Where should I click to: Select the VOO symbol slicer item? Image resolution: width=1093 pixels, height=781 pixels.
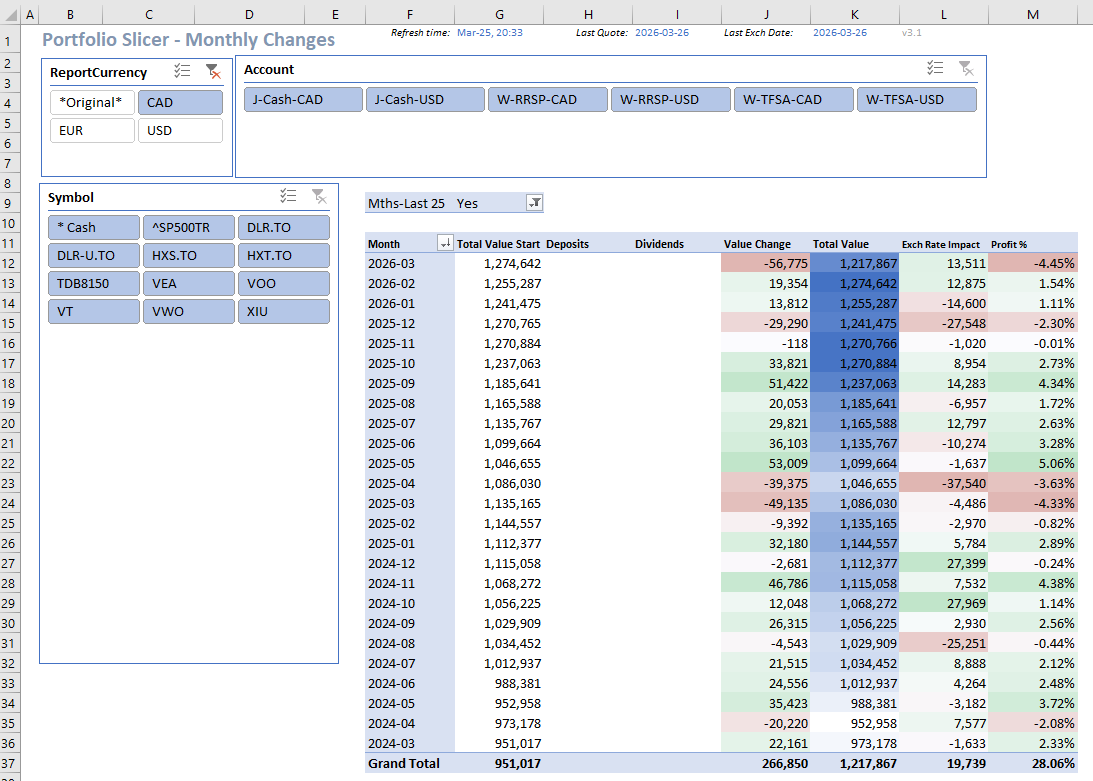(284, 284)
